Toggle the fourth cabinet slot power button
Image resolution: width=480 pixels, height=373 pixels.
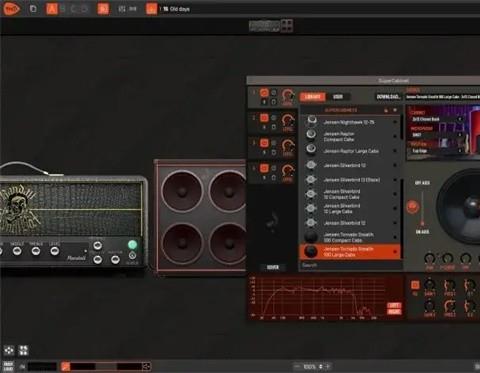click(264, 168)
